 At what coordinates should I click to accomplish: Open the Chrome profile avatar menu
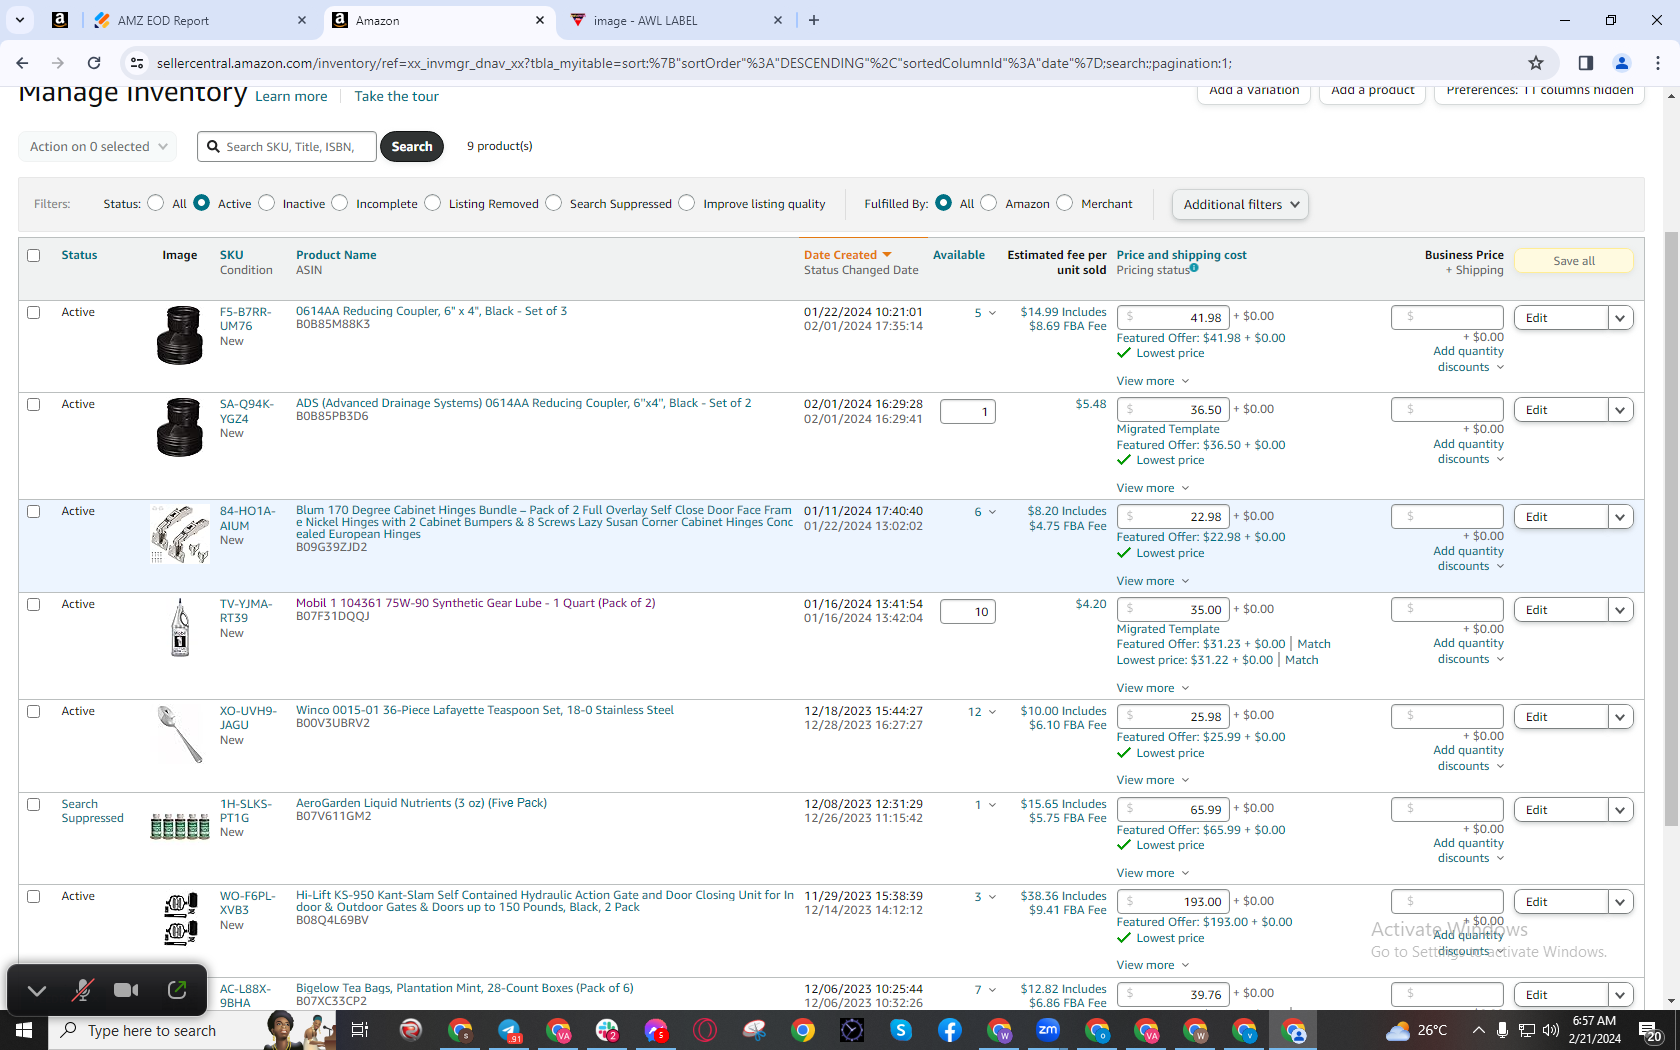pos(1622,63)
